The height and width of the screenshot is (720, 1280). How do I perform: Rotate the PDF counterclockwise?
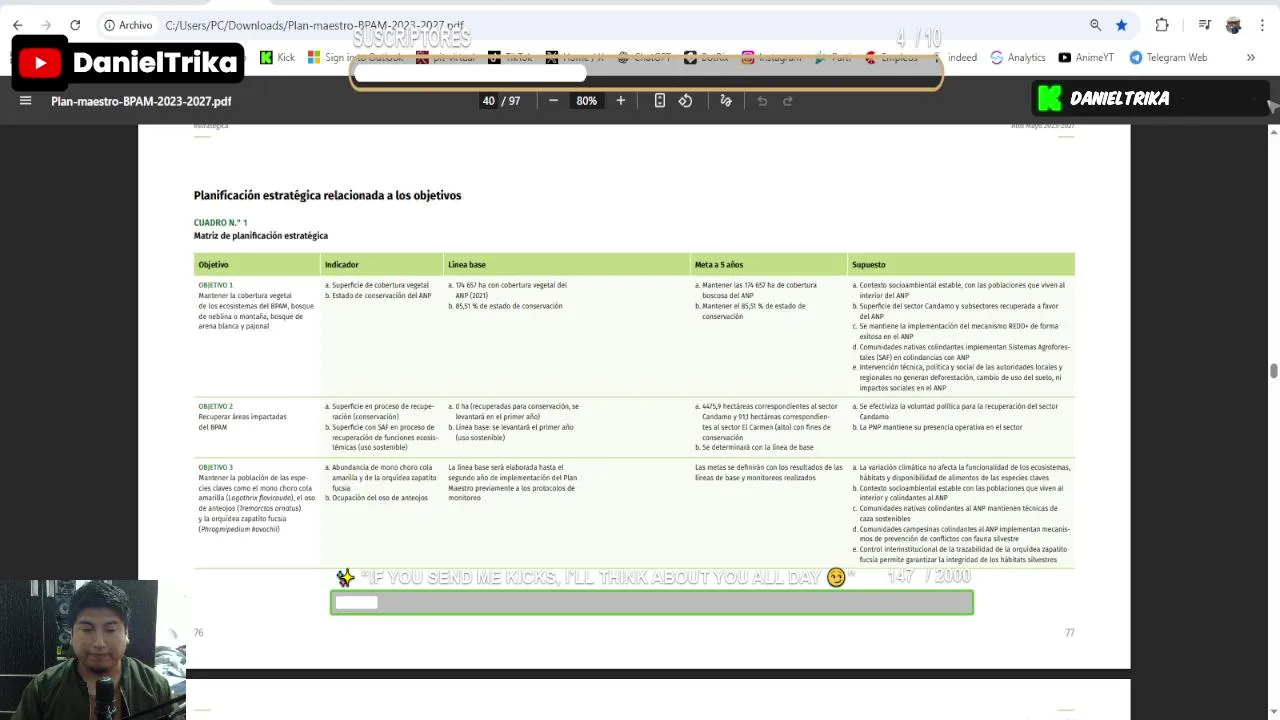click(685, 100)
